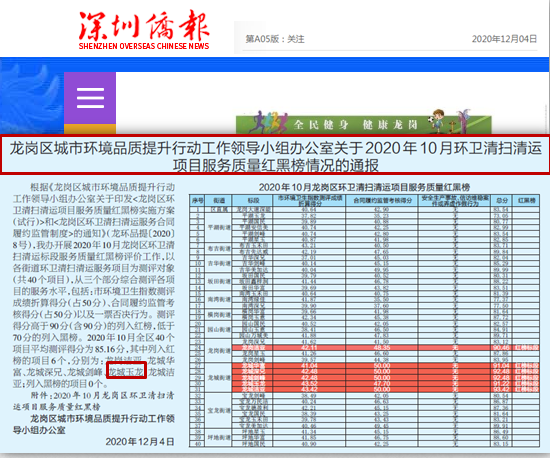Click the 93.42 total score
Screen dimensions: 550x458
pos(501,389)
